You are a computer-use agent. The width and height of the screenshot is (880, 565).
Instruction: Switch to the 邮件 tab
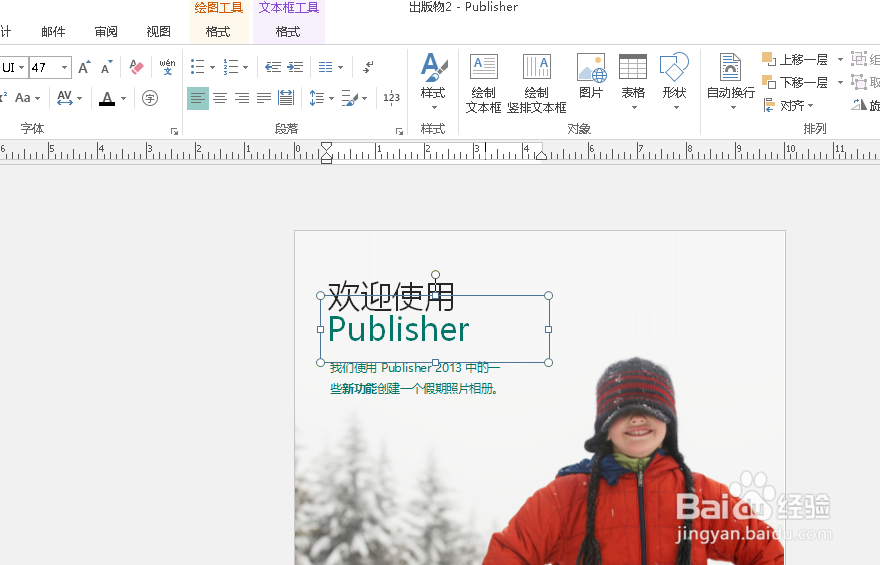[53, 32]
